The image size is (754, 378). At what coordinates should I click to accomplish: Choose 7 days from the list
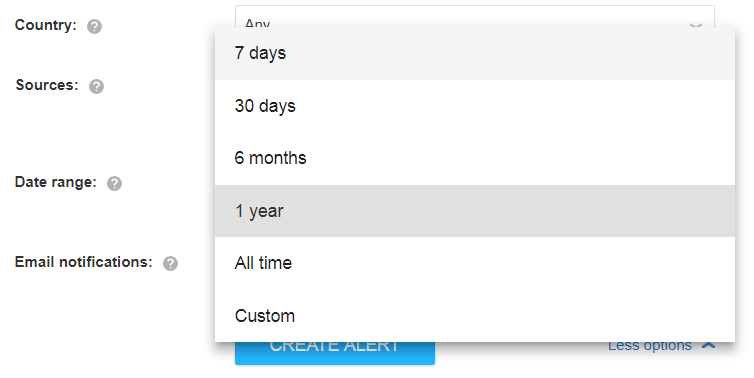click(x=475, y=53)
